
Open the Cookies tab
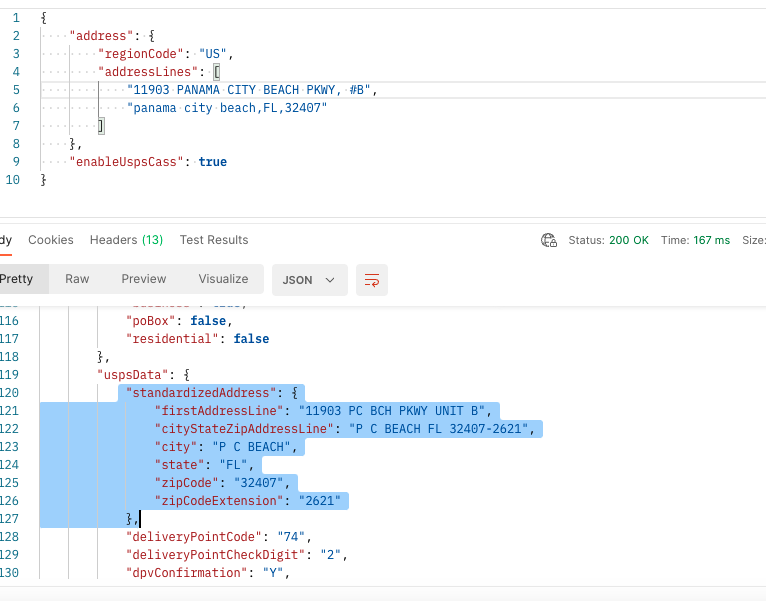pyautogui.click(x=51, y=240)
